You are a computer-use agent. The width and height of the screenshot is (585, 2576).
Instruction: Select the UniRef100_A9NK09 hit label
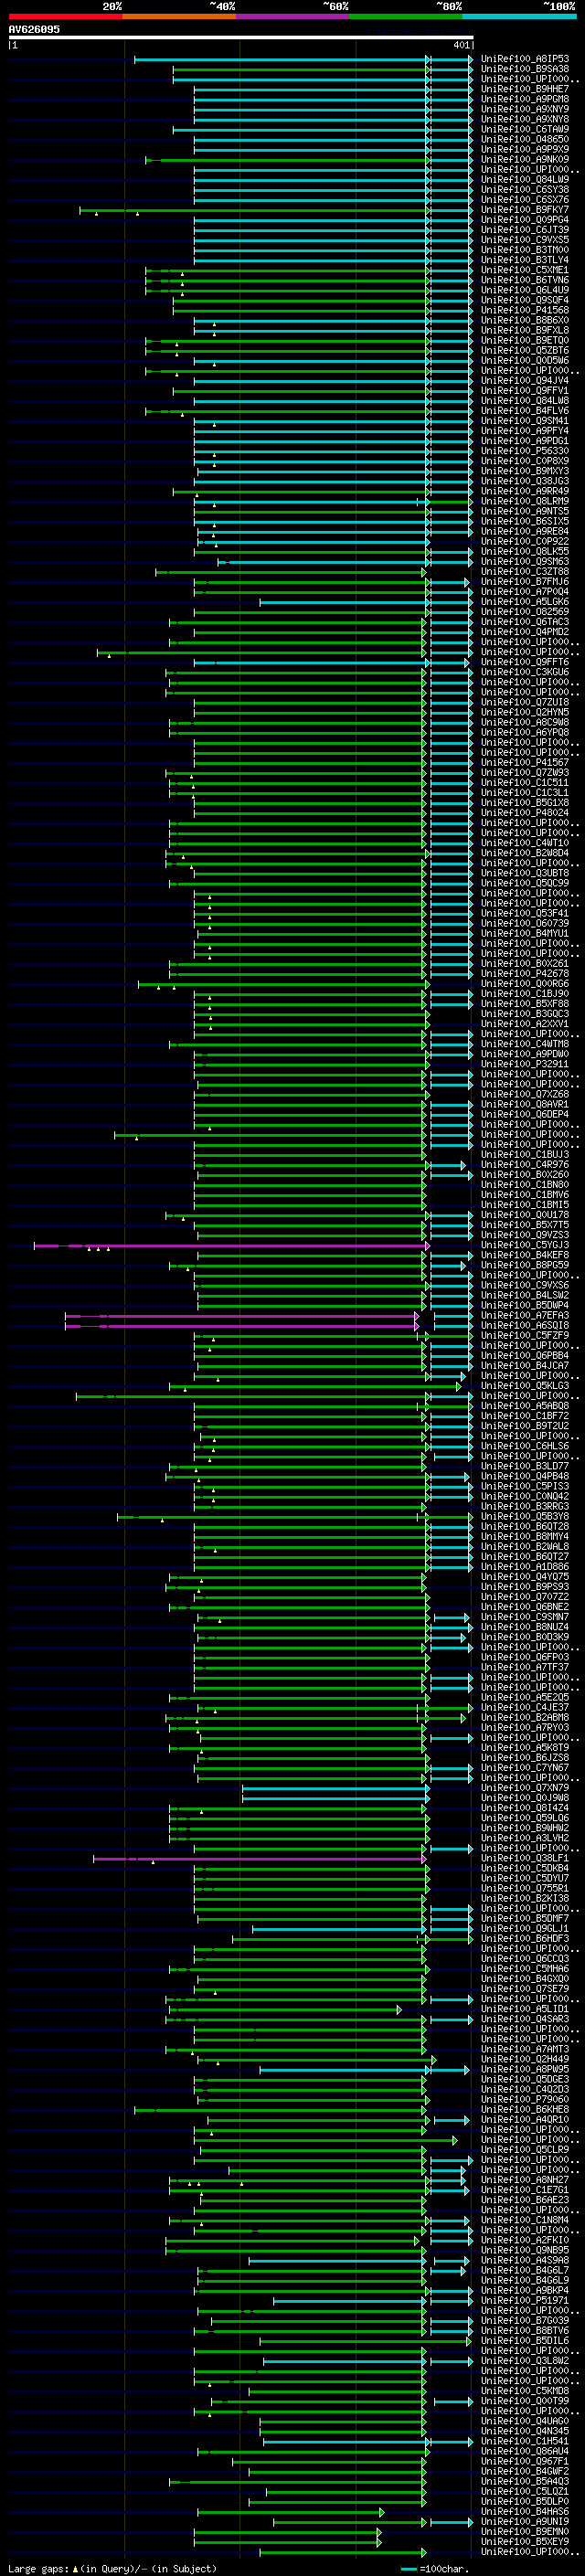[524, 159]
